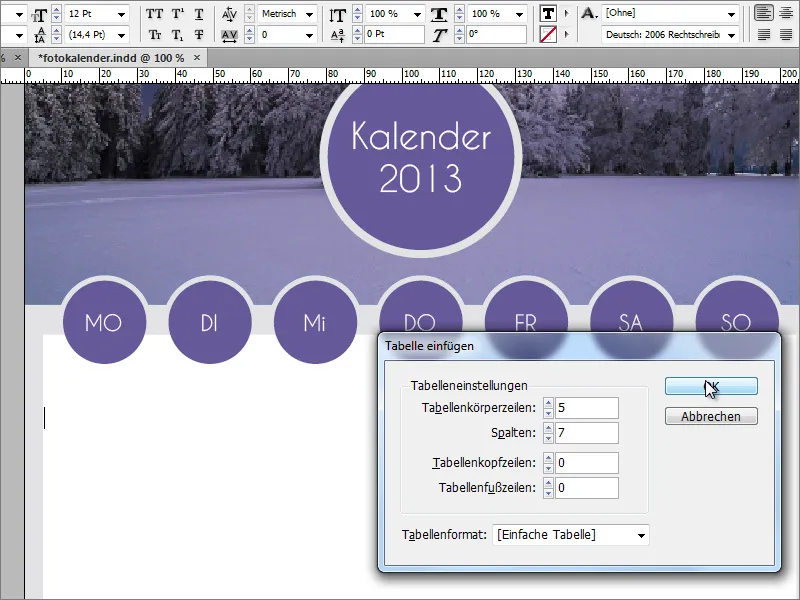
Task: Click the Tabellenfußzeilen input field
Action: point(586,488)
